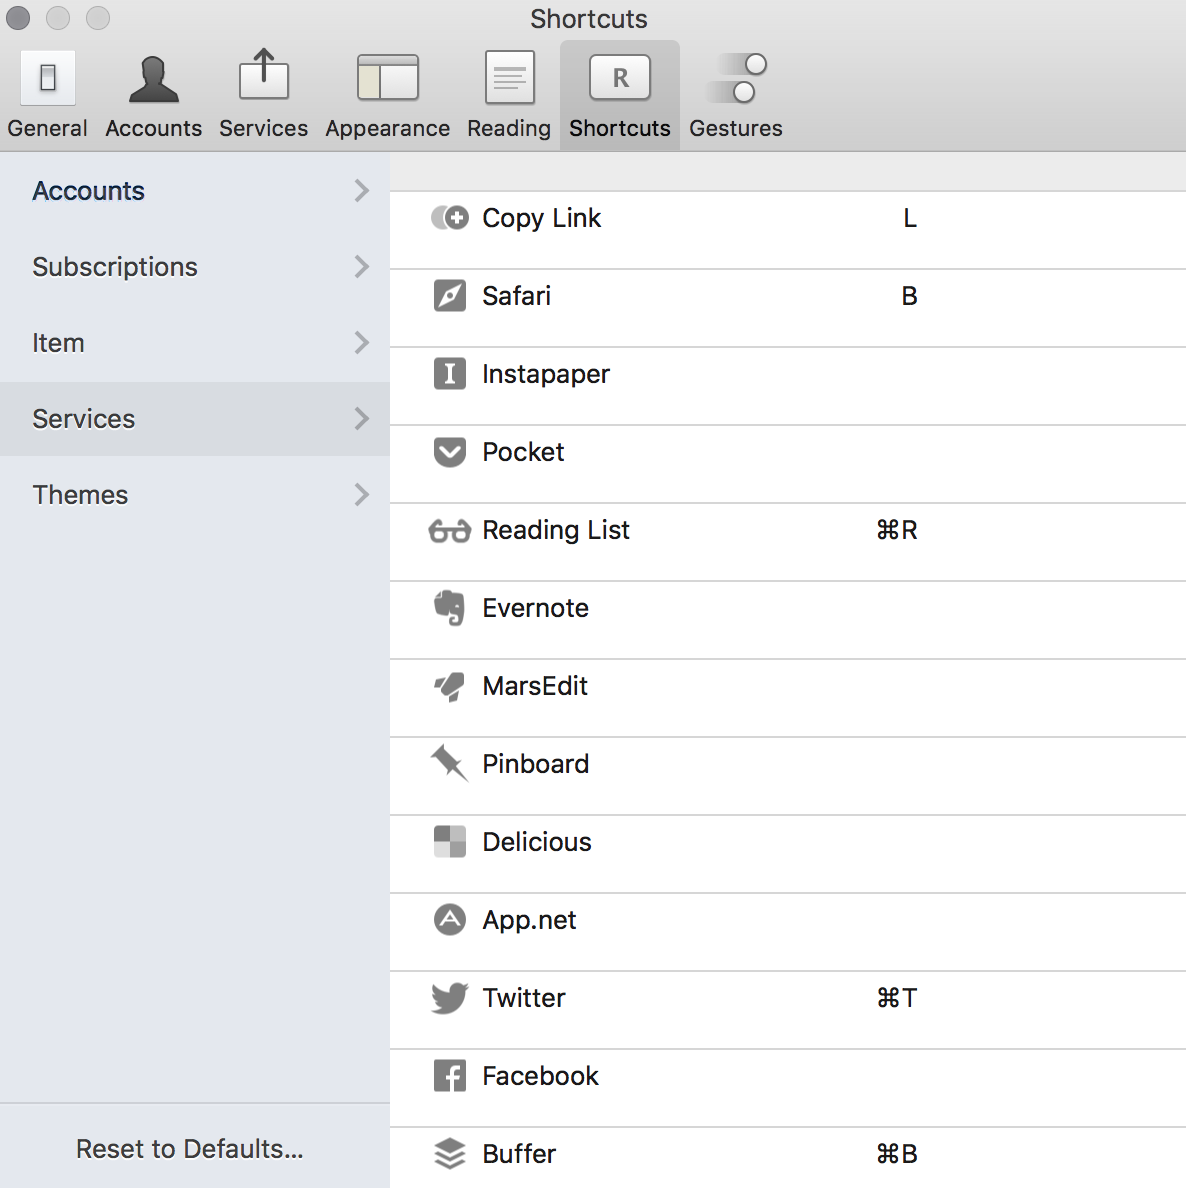Open the General preferences icon
The width and height of the screenshot is (1186, 1188).
point(48,78)
